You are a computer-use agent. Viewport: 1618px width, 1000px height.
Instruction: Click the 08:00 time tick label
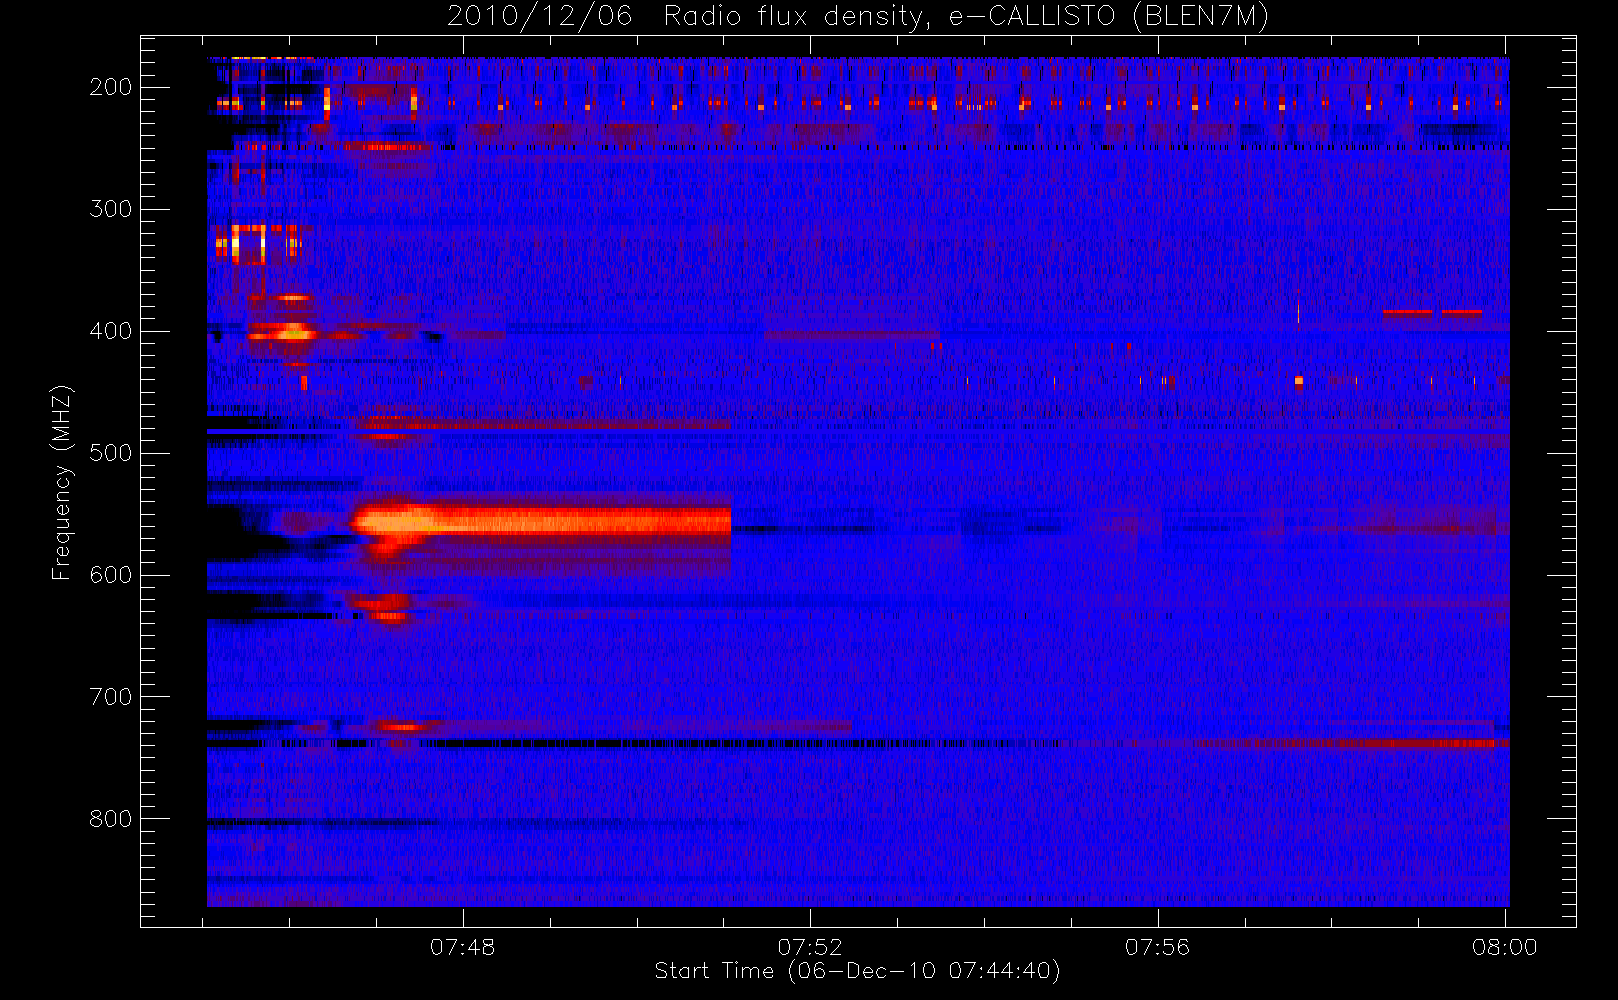pos(1504,947)
